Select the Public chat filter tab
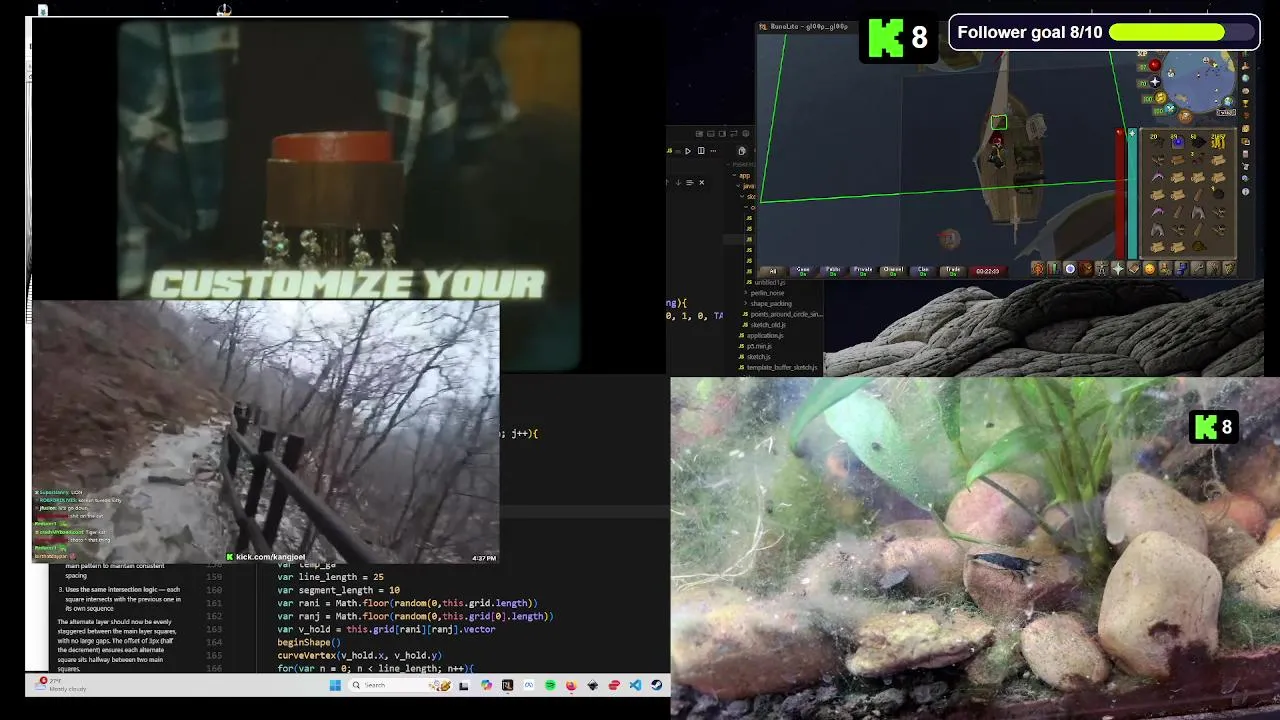Screen dimensions: 1280x720 click(833, 270)
